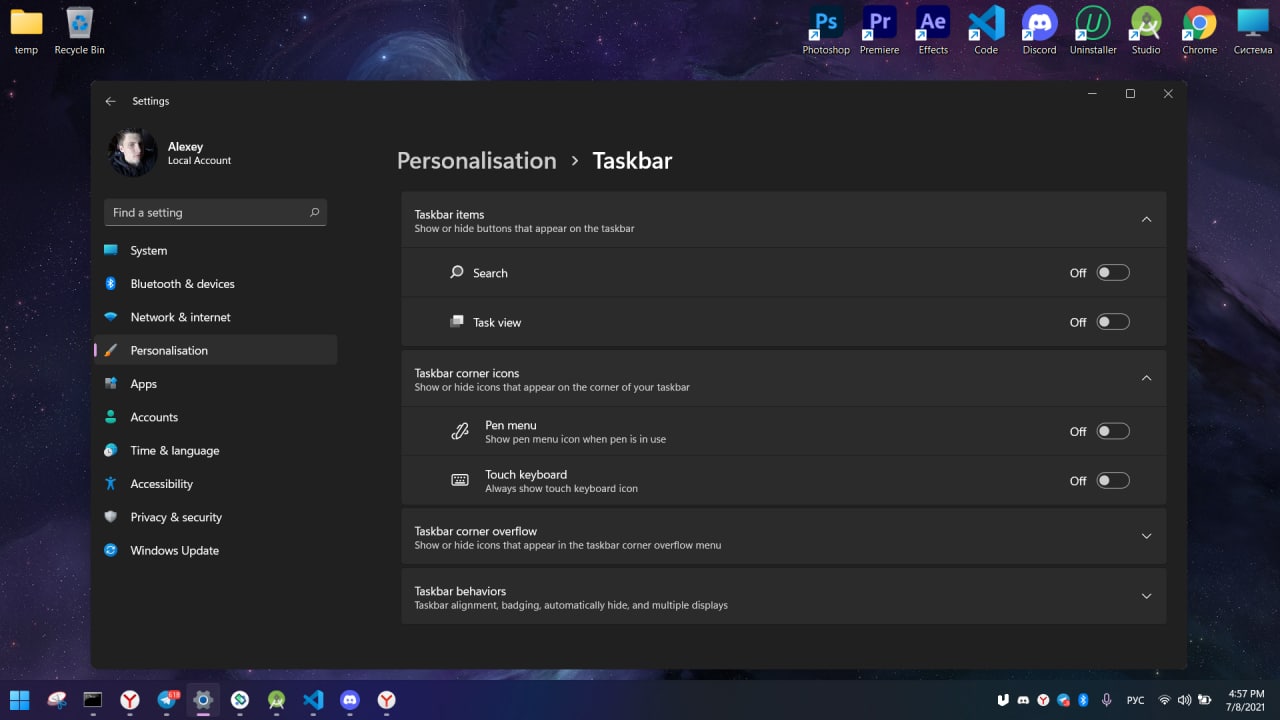Open the Discord icon in the taskbar
Viewport: 1280px width, 720px height.
point(350,700)
